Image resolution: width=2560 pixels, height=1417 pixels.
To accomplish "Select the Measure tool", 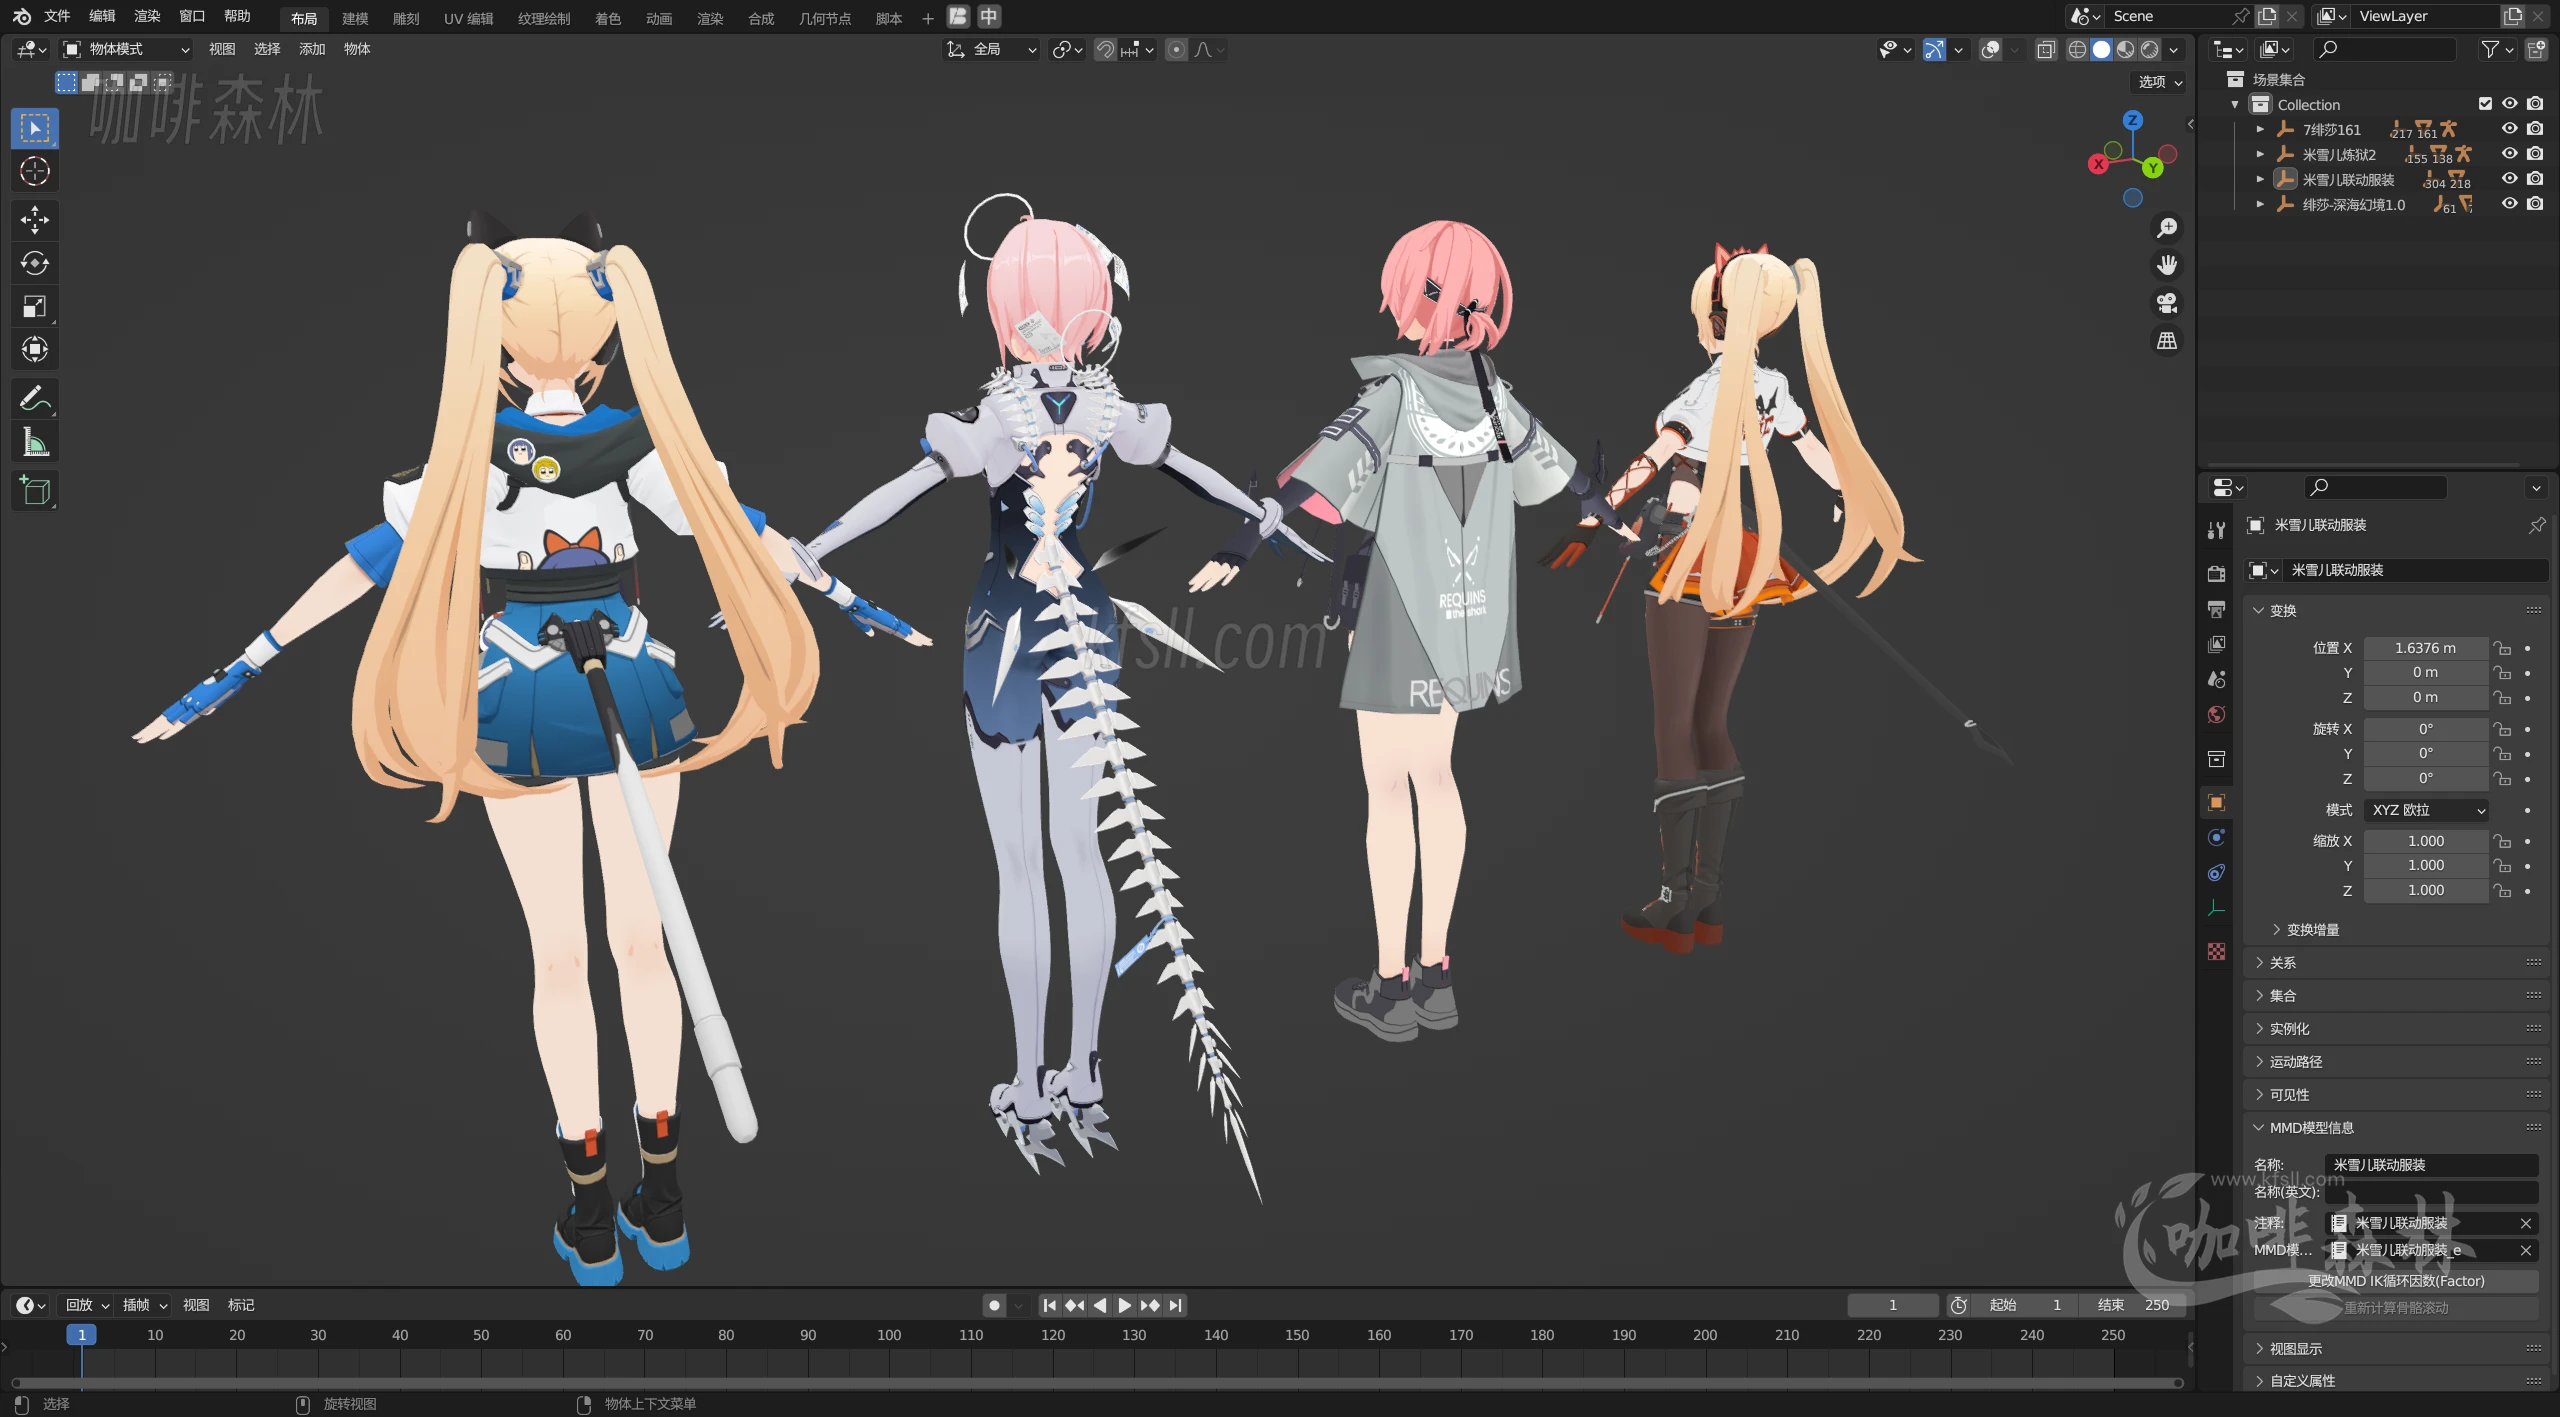I will coord(35,442).
